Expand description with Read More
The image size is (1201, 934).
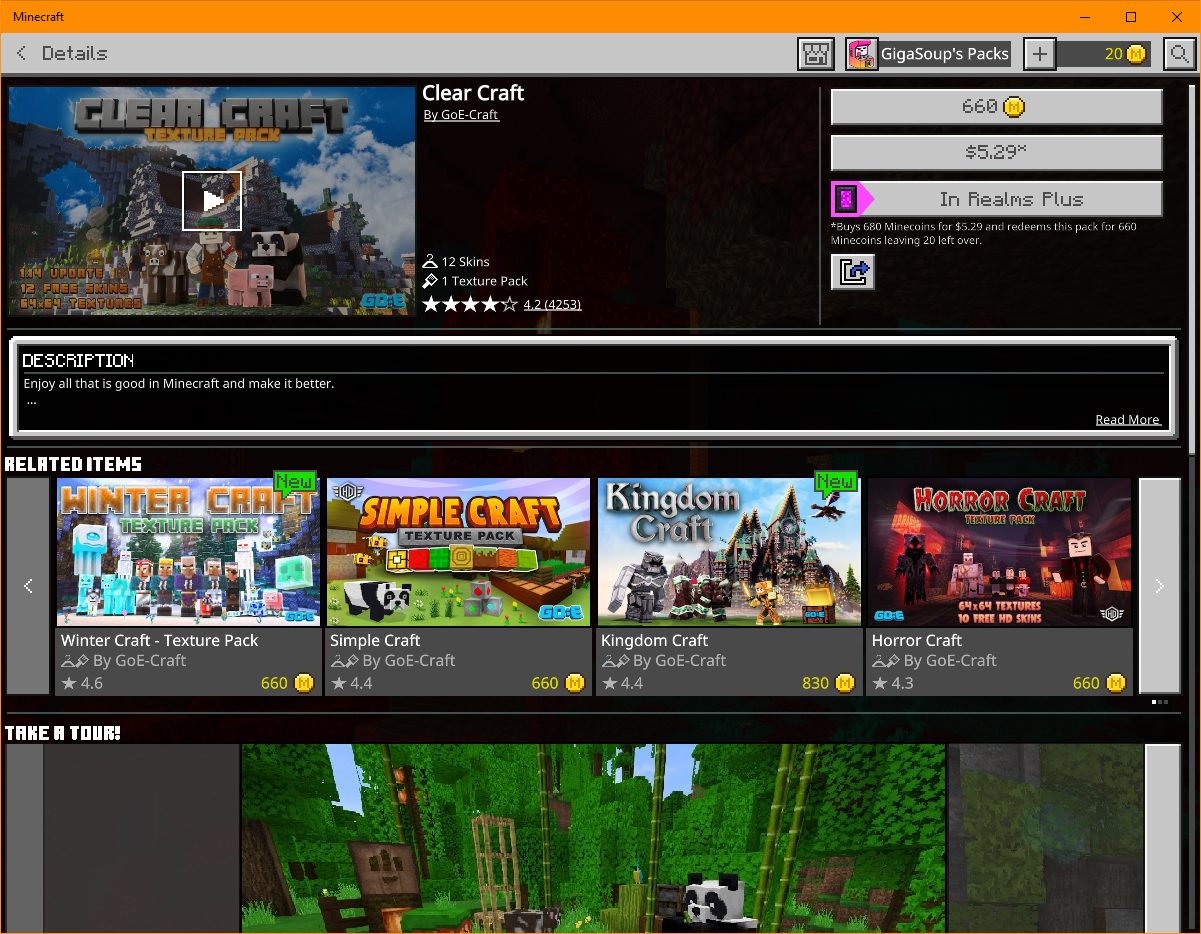(1127, 420)
